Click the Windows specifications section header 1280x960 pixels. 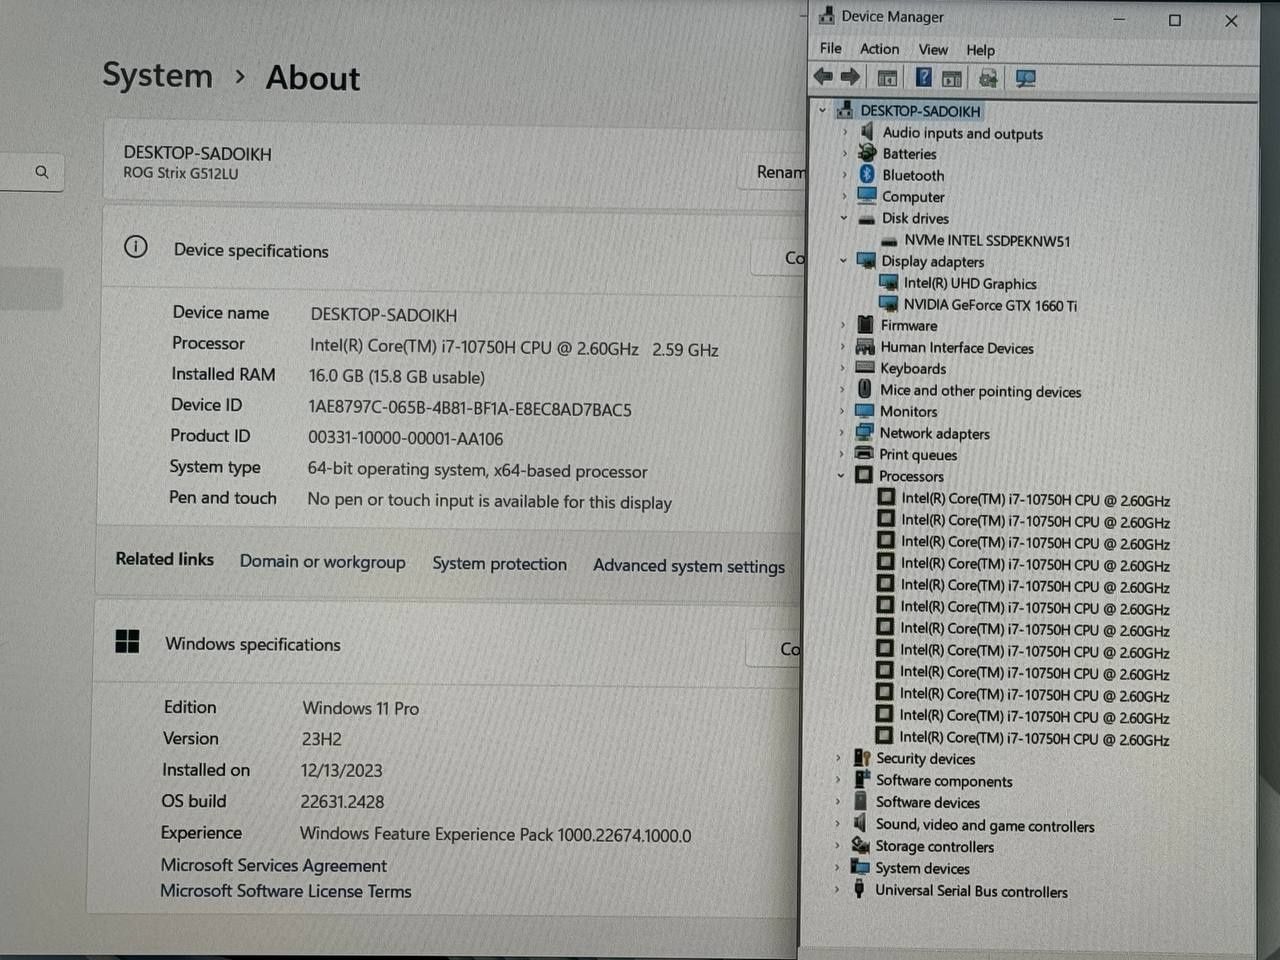coord(253,644)
